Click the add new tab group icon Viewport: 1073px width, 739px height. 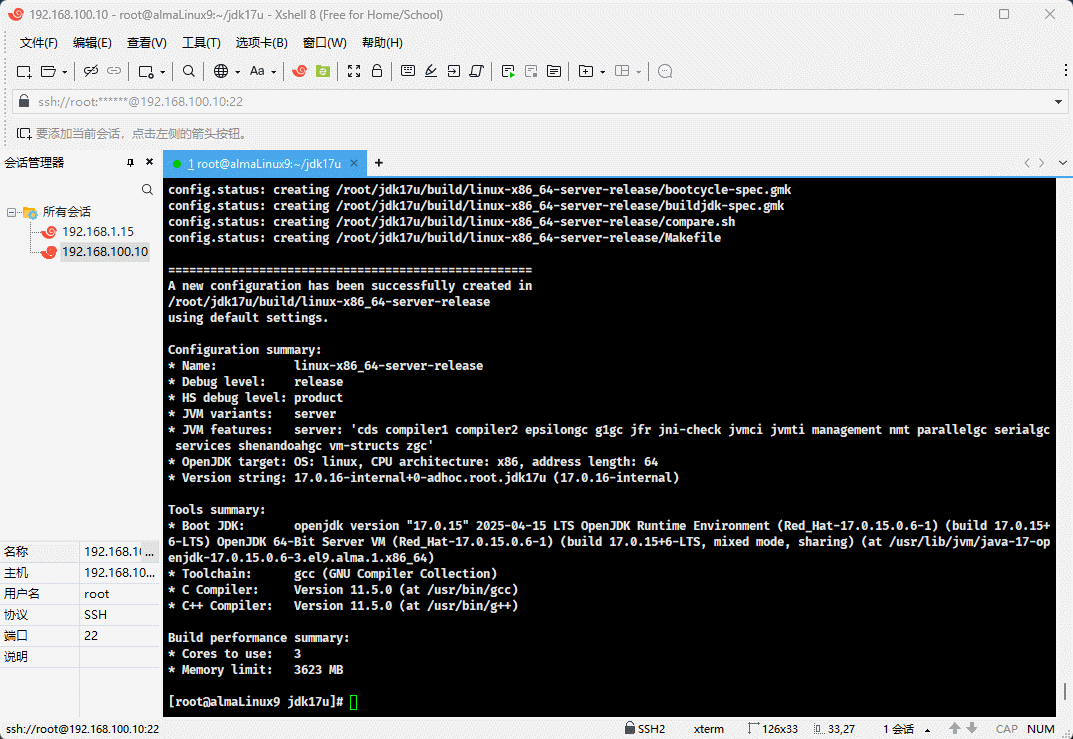click(x=586, y=71)
